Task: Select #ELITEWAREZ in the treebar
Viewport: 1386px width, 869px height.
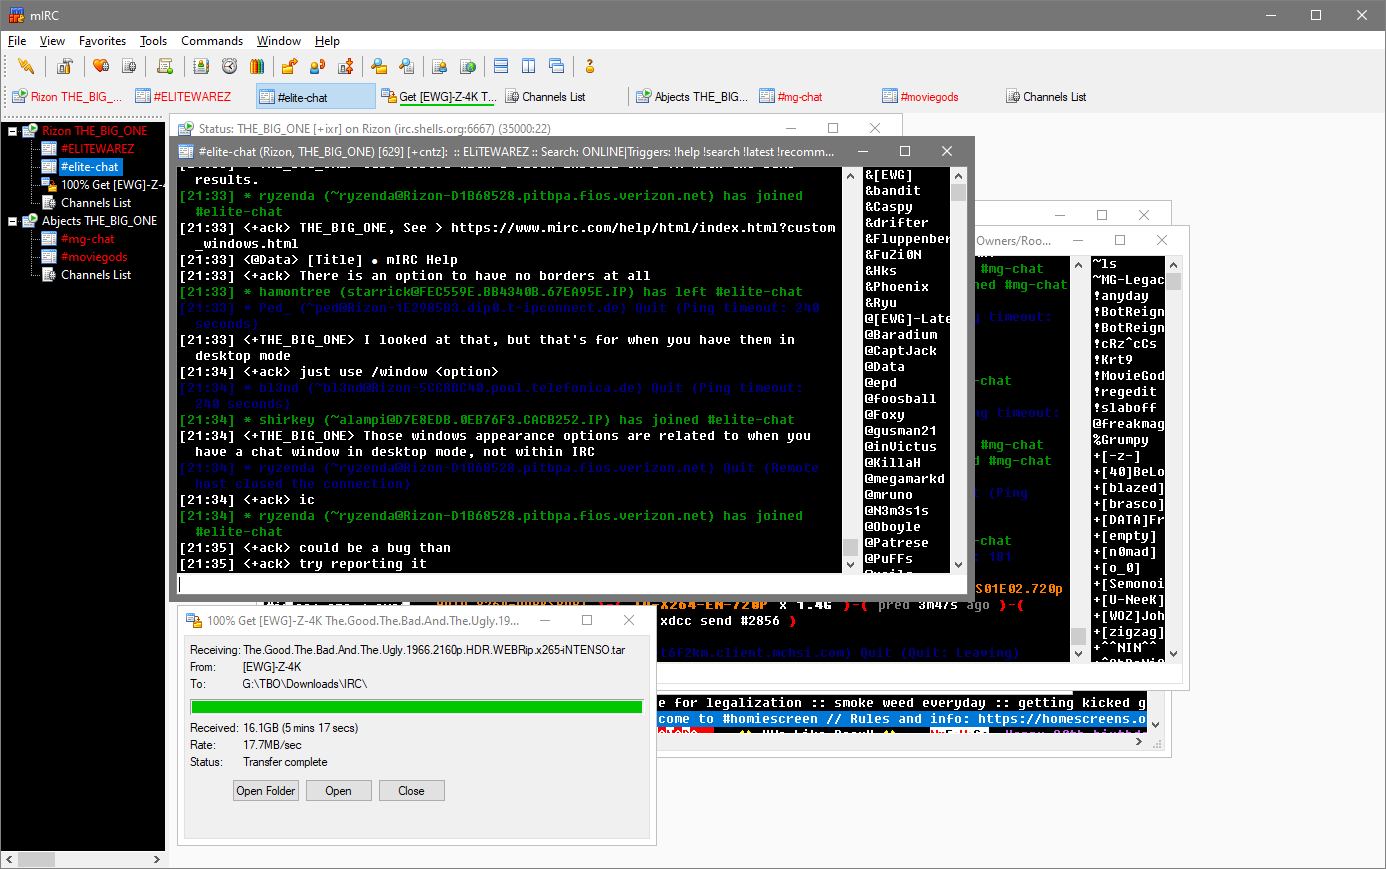Action: click(x=97, y=149)
